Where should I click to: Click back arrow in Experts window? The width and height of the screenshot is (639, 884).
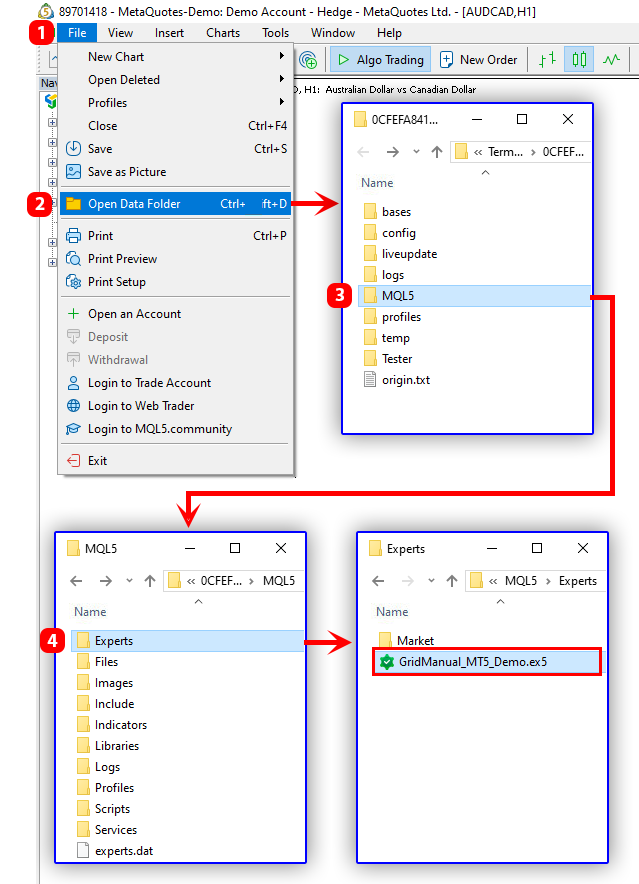coord(378,581)
